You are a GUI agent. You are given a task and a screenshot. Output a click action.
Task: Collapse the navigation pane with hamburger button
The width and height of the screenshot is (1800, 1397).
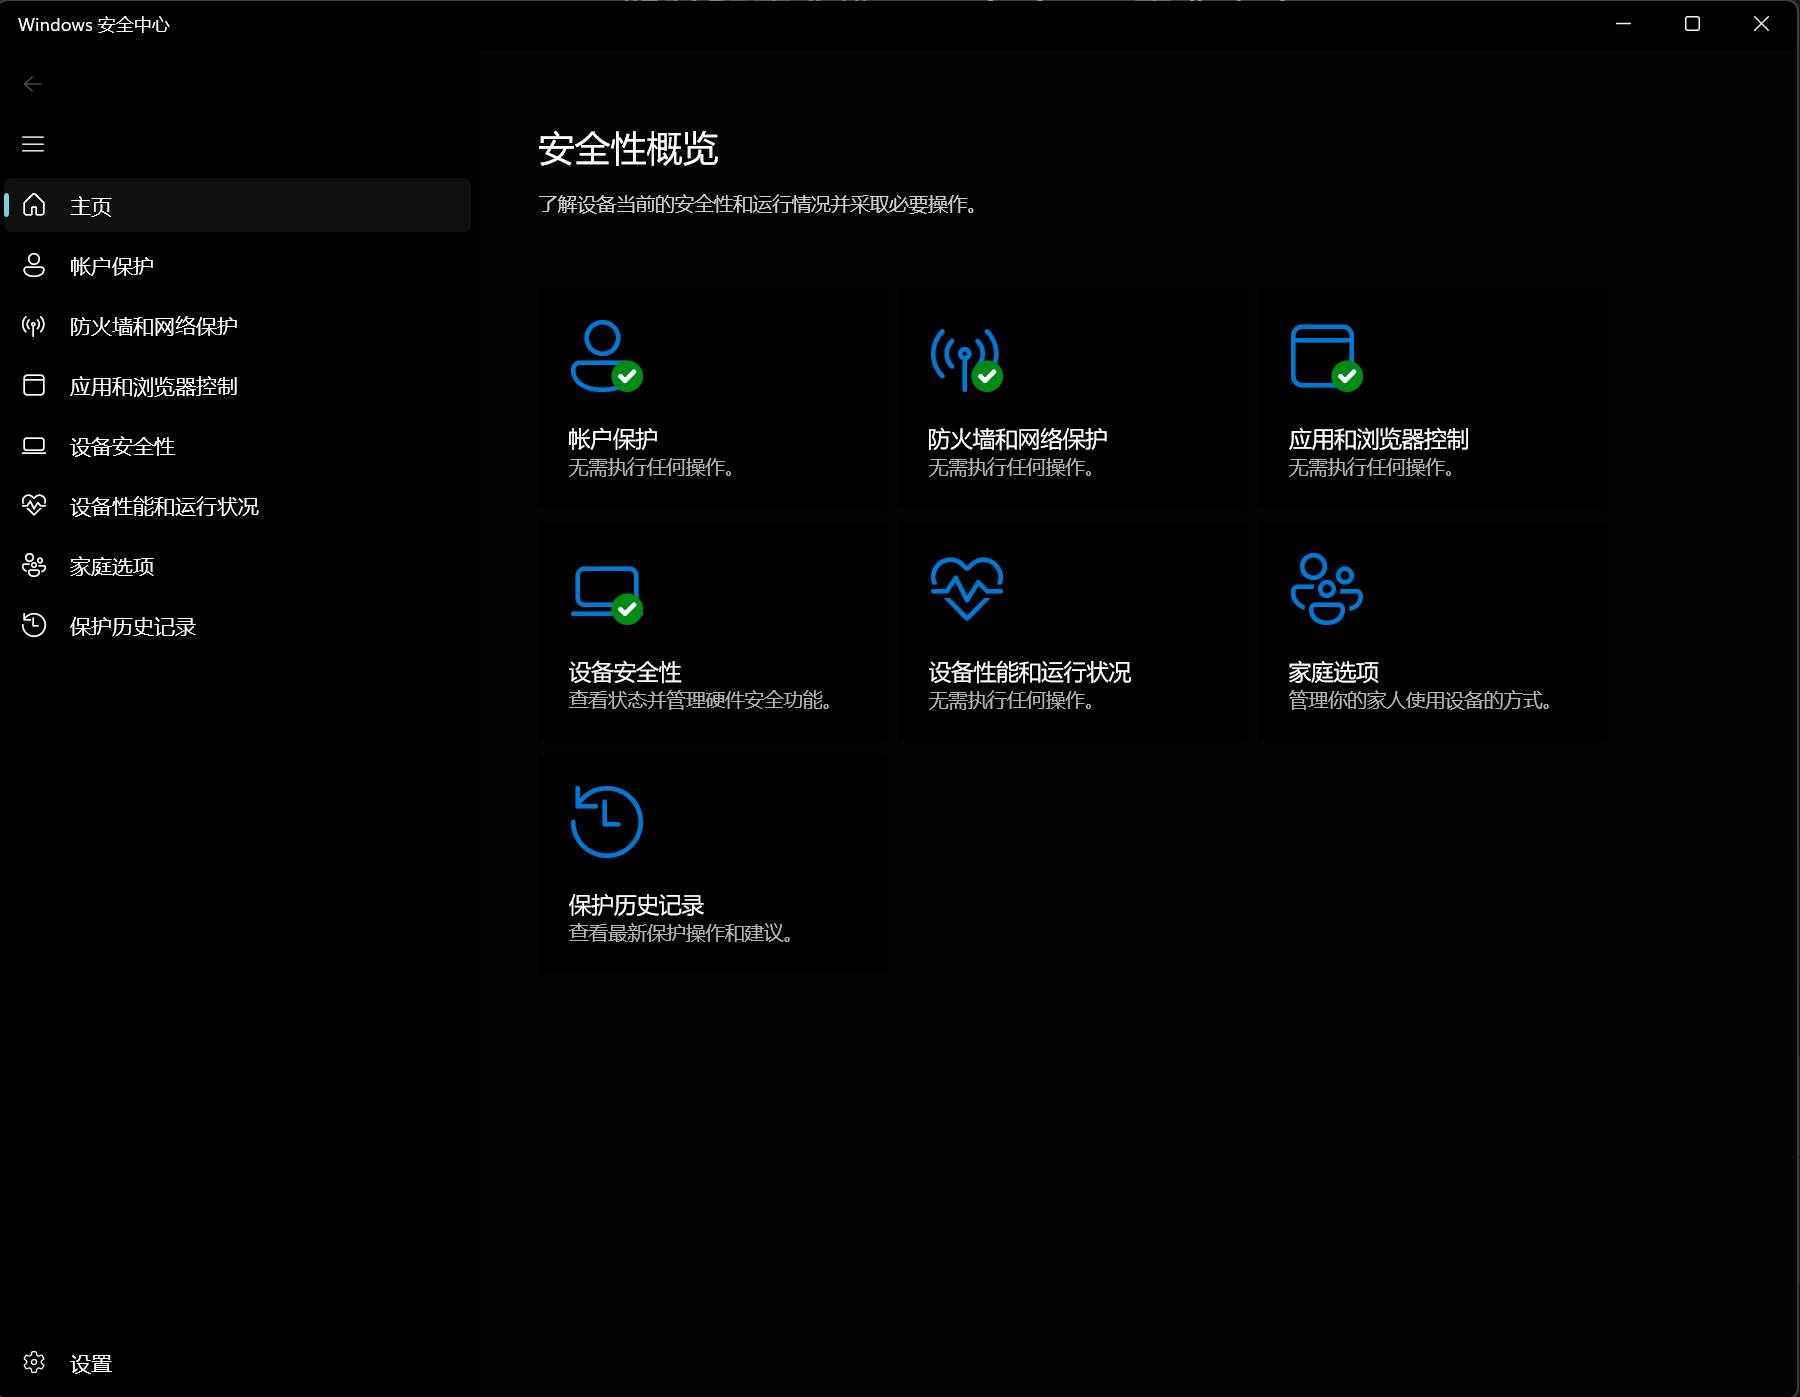pyautogui.click(x=33, y=144)
